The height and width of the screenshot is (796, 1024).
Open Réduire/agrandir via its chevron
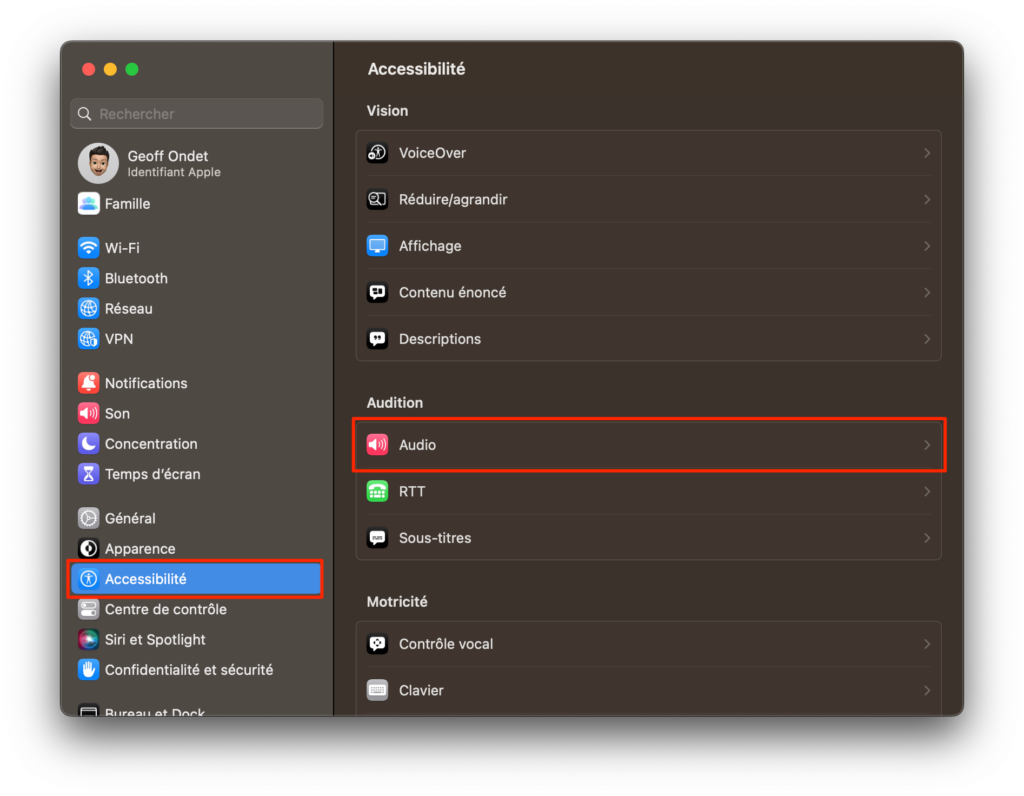pyautogui.click(x=927, y=199)
